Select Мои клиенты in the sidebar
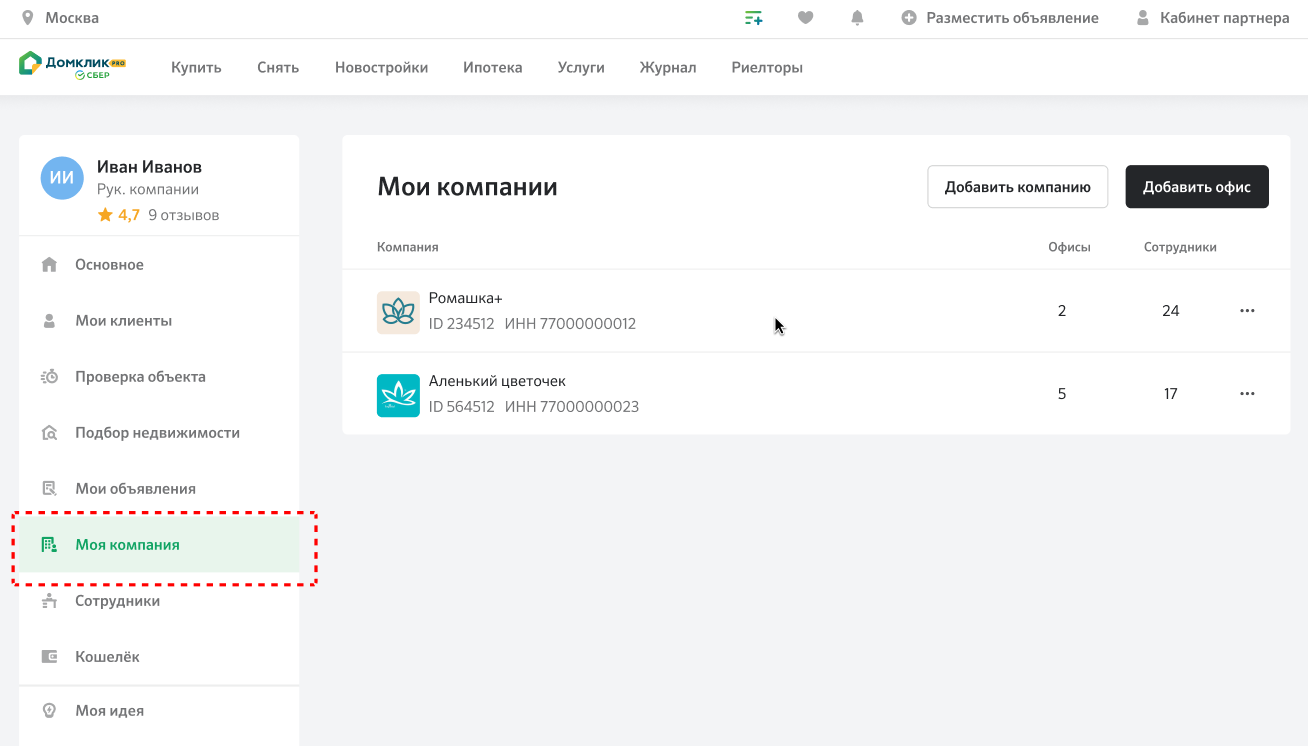 pos(159,321)
